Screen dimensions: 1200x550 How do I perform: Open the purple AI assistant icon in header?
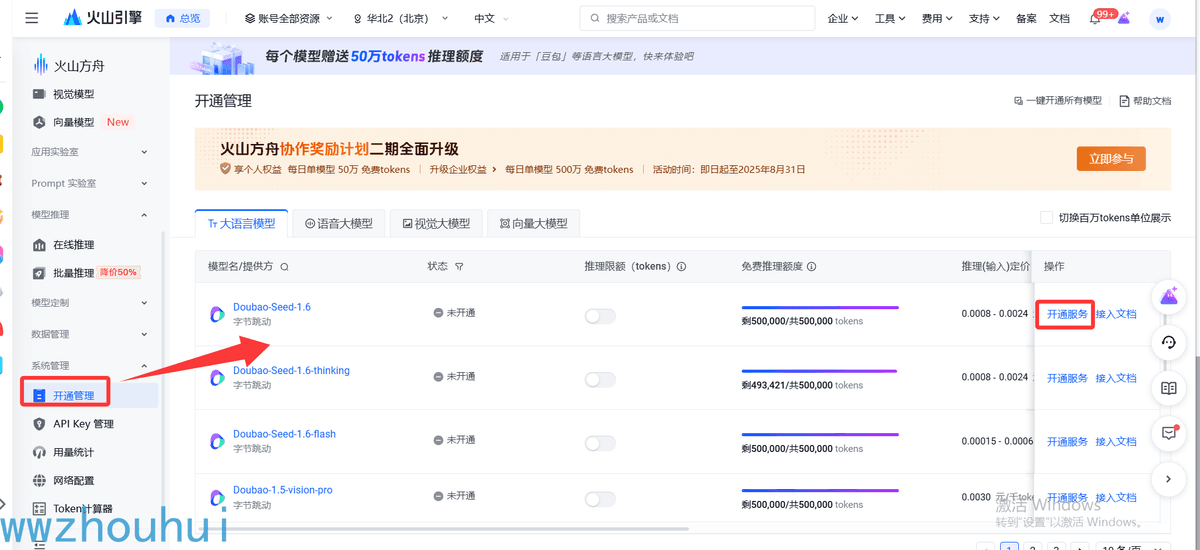pyautogui.click(x=1124, y=18)
